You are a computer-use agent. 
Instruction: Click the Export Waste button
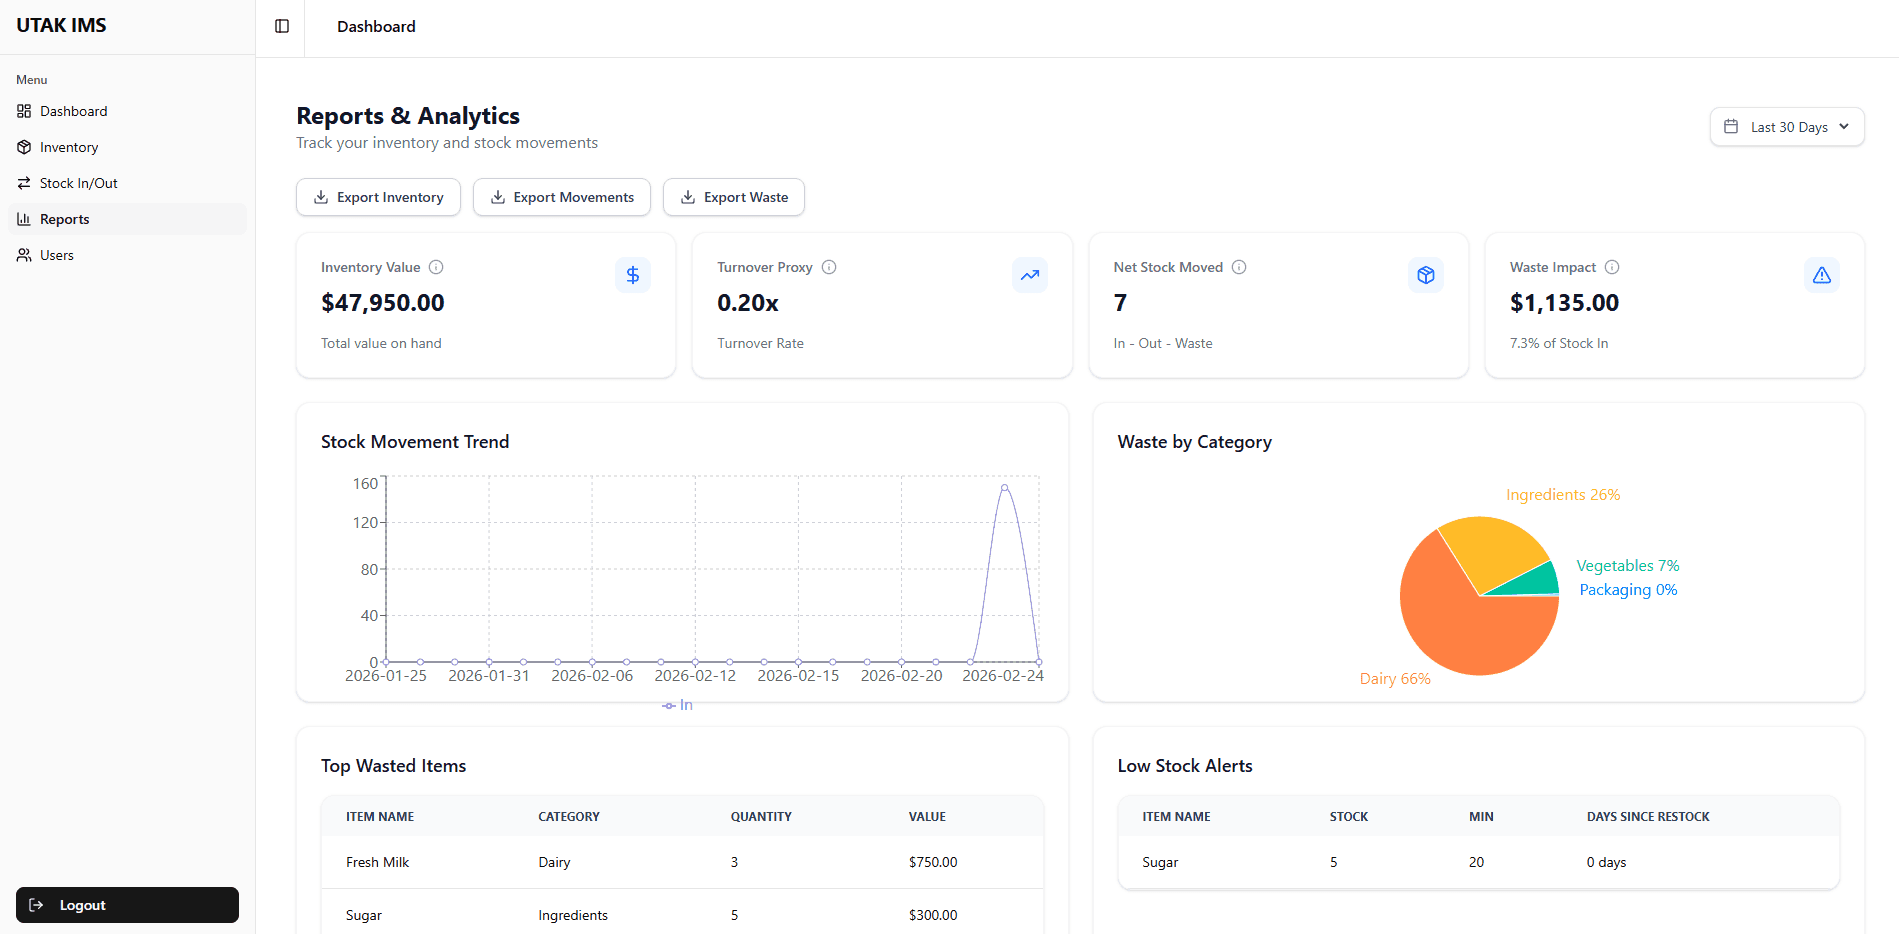733,197
